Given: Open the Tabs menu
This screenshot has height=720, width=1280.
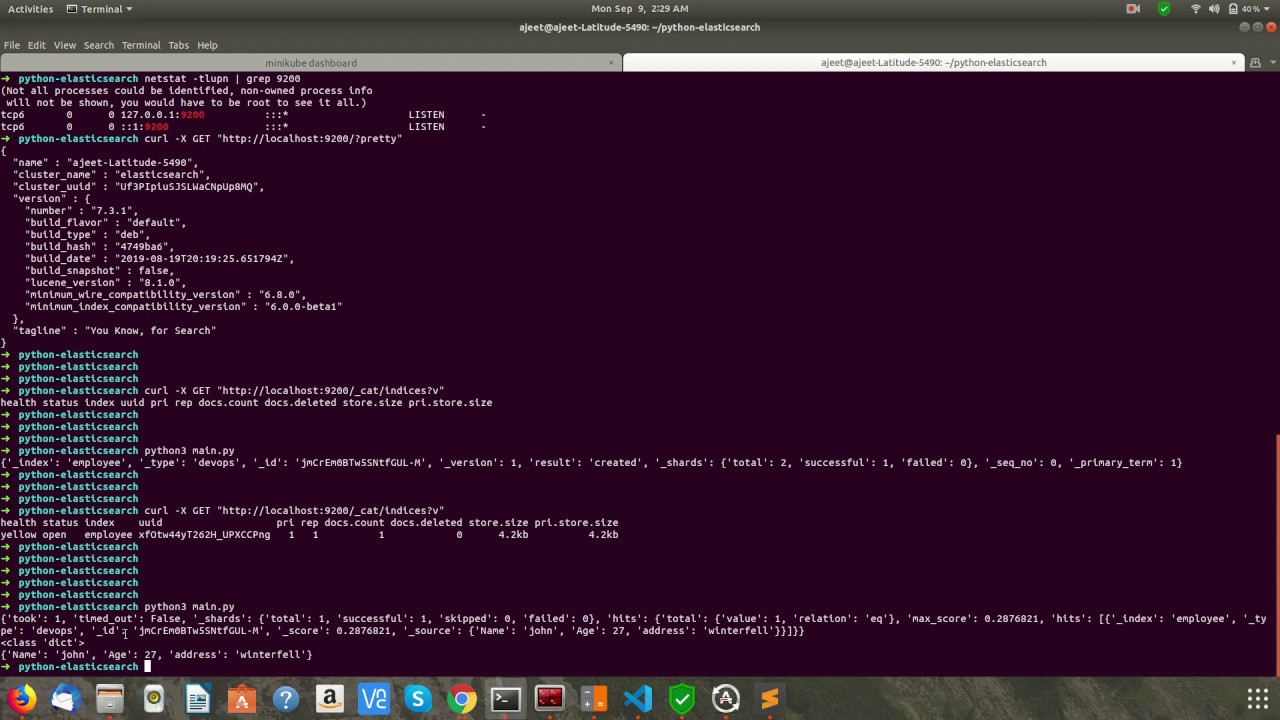Looking at the screenshot, I should [x=178, y=45].
